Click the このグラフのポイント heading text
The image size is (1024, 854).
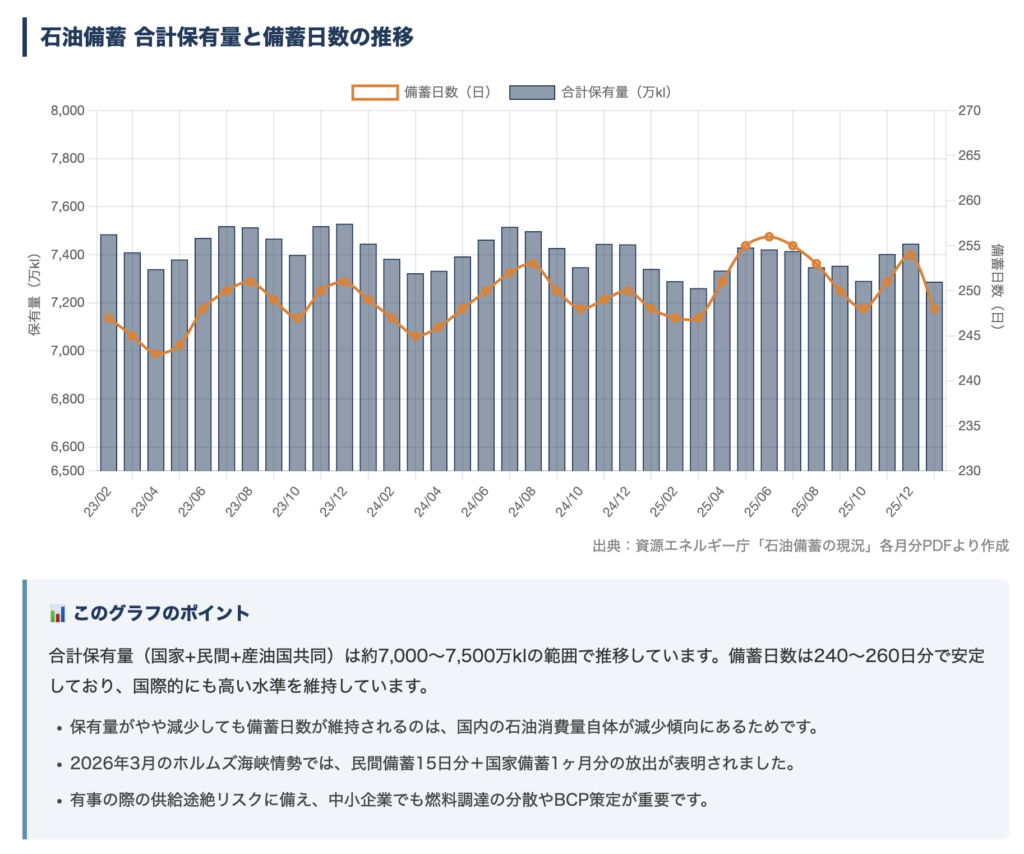click(161, 613)
